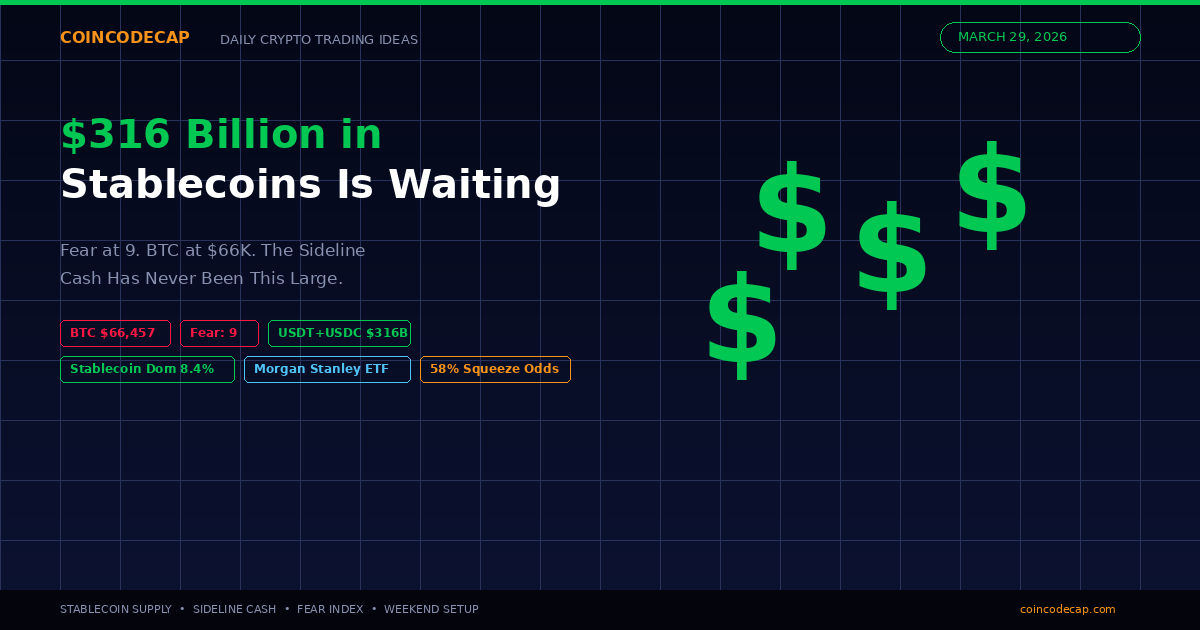Click the Daily Crypto Trading Ideas tagline

pyautogui.click(x=319, y=40)
